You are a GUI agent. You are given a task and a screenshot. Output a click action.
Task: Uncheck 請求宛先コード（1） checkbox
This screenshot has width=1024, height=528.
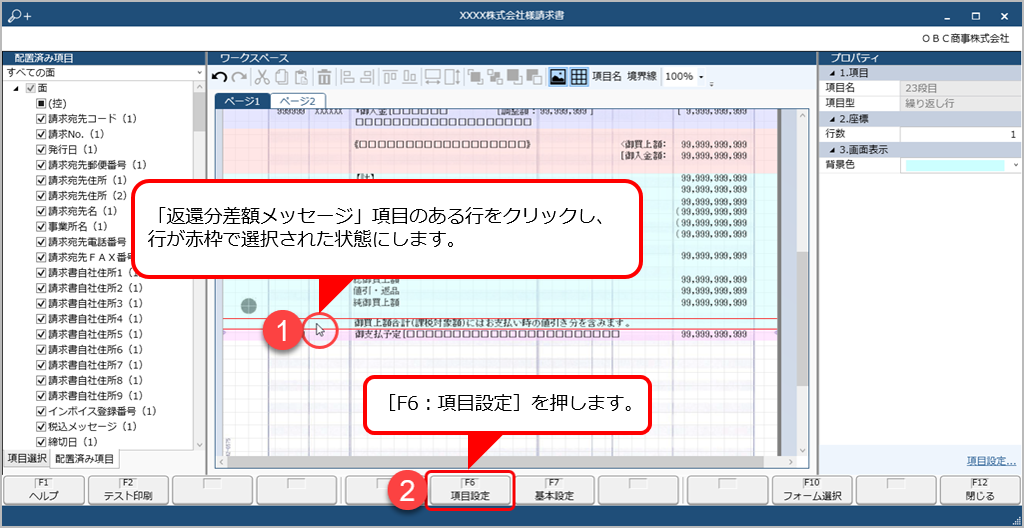pos(41,119)
